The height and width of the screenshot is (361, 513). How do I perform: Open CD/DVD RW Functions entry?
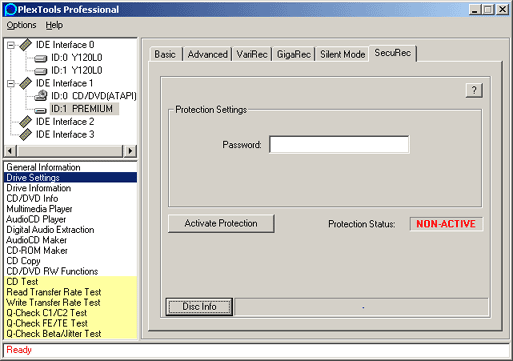70,271
